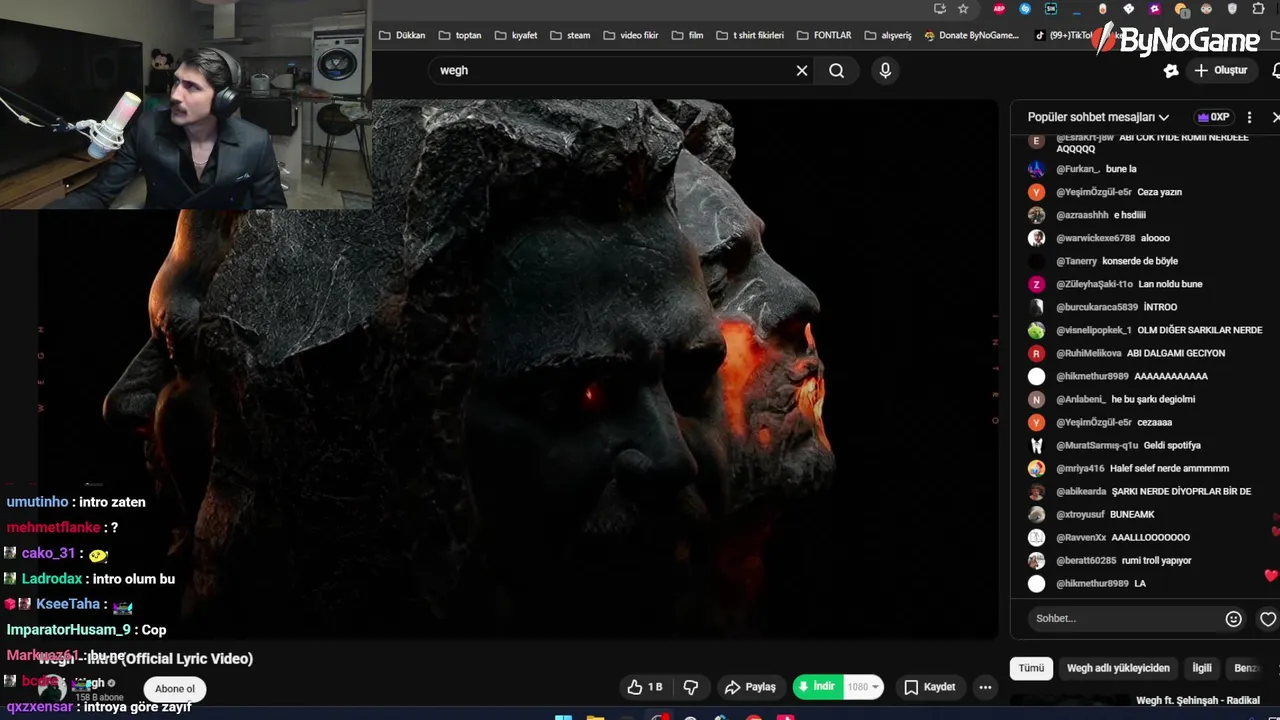Open the Windows Start menu
1280x720 pixels.
point(563,717)
